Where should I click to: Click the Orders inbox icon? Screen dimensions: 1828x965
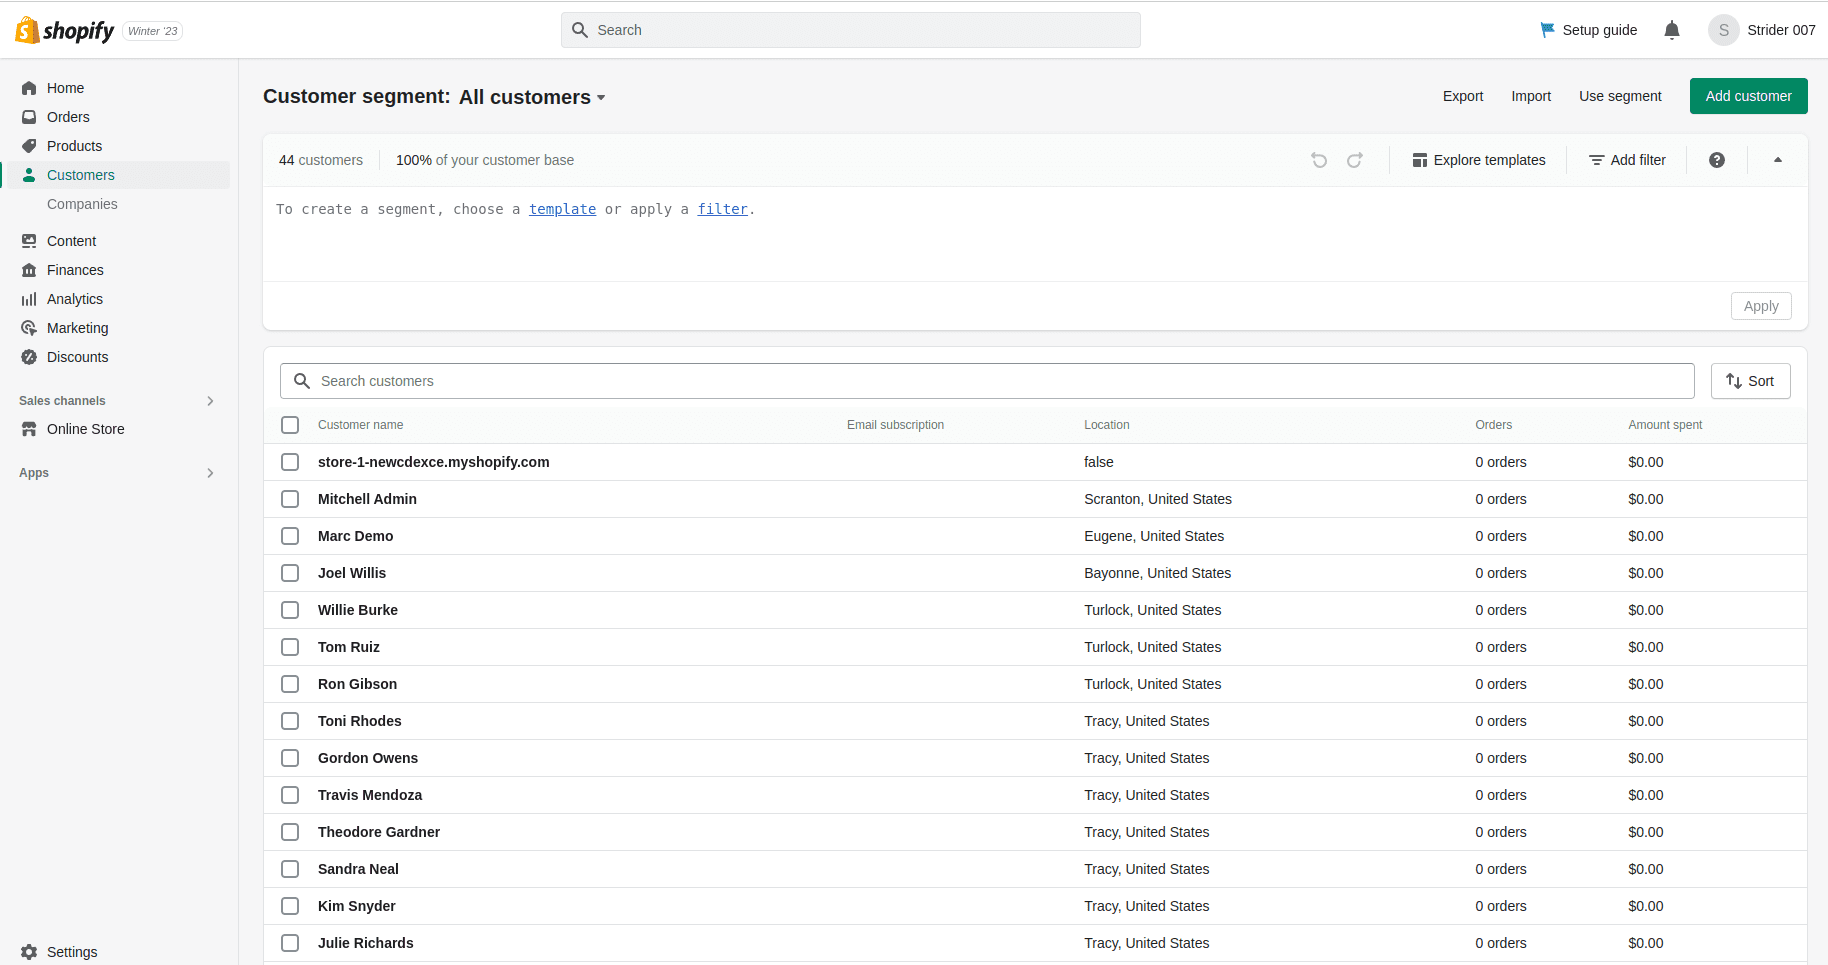(29, 117)
